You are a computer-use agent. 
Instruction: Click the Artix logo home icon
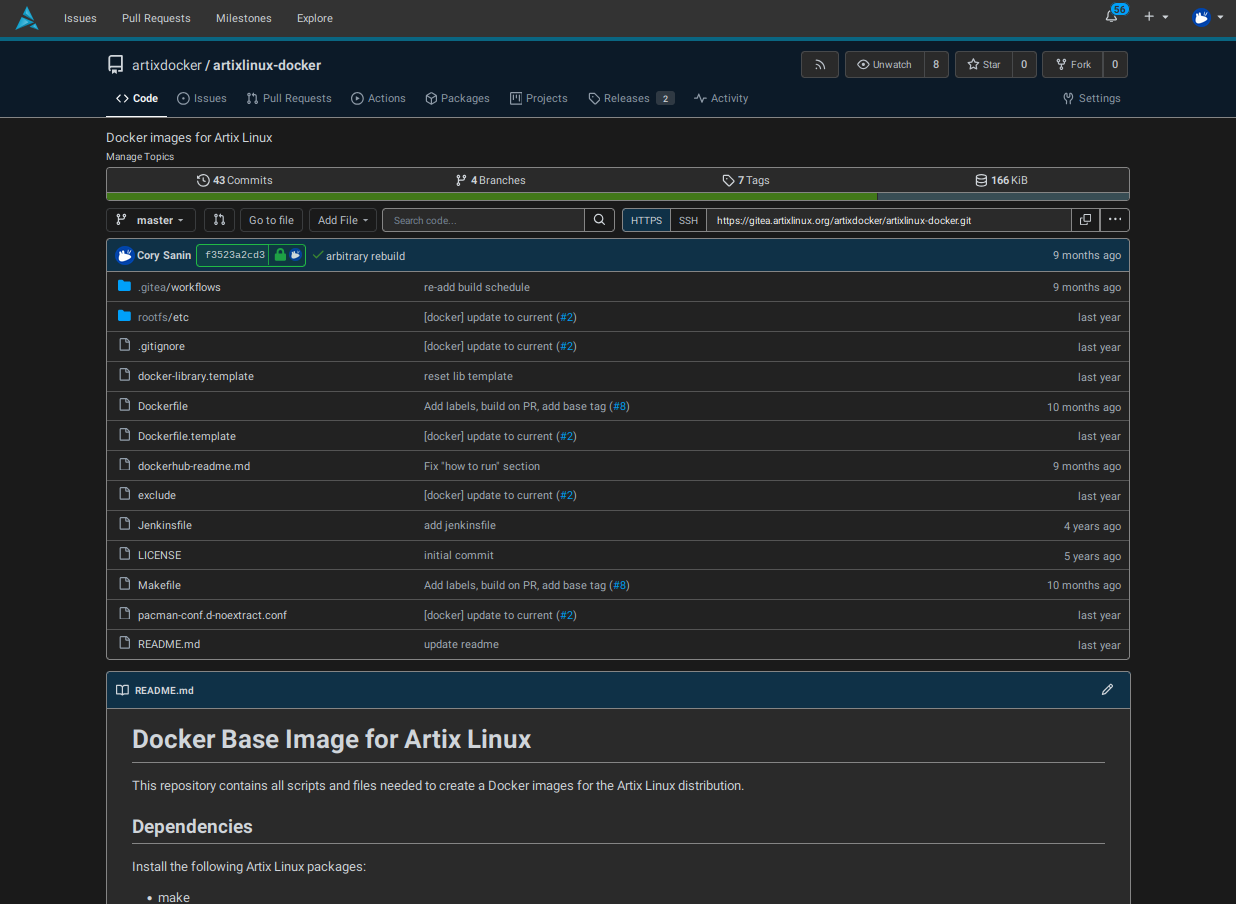click(27, 18)
